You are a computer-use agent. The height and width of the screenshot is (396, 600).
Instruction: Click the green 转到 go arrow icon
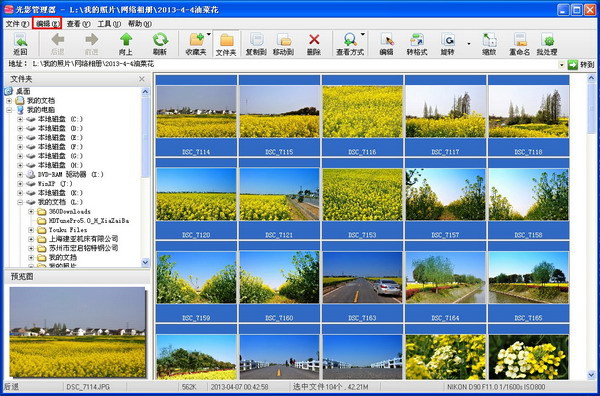point(572,65)
